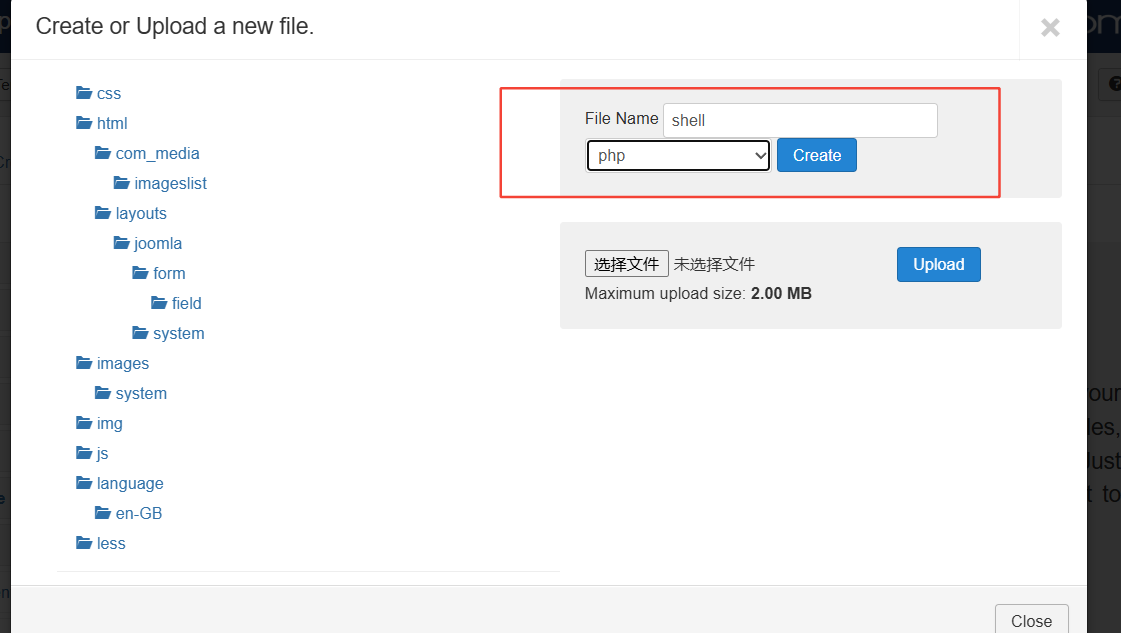This screenshot has width=1121, height=633.
Task: Select the layouts folder link
Action: click(x=141, y=214)
